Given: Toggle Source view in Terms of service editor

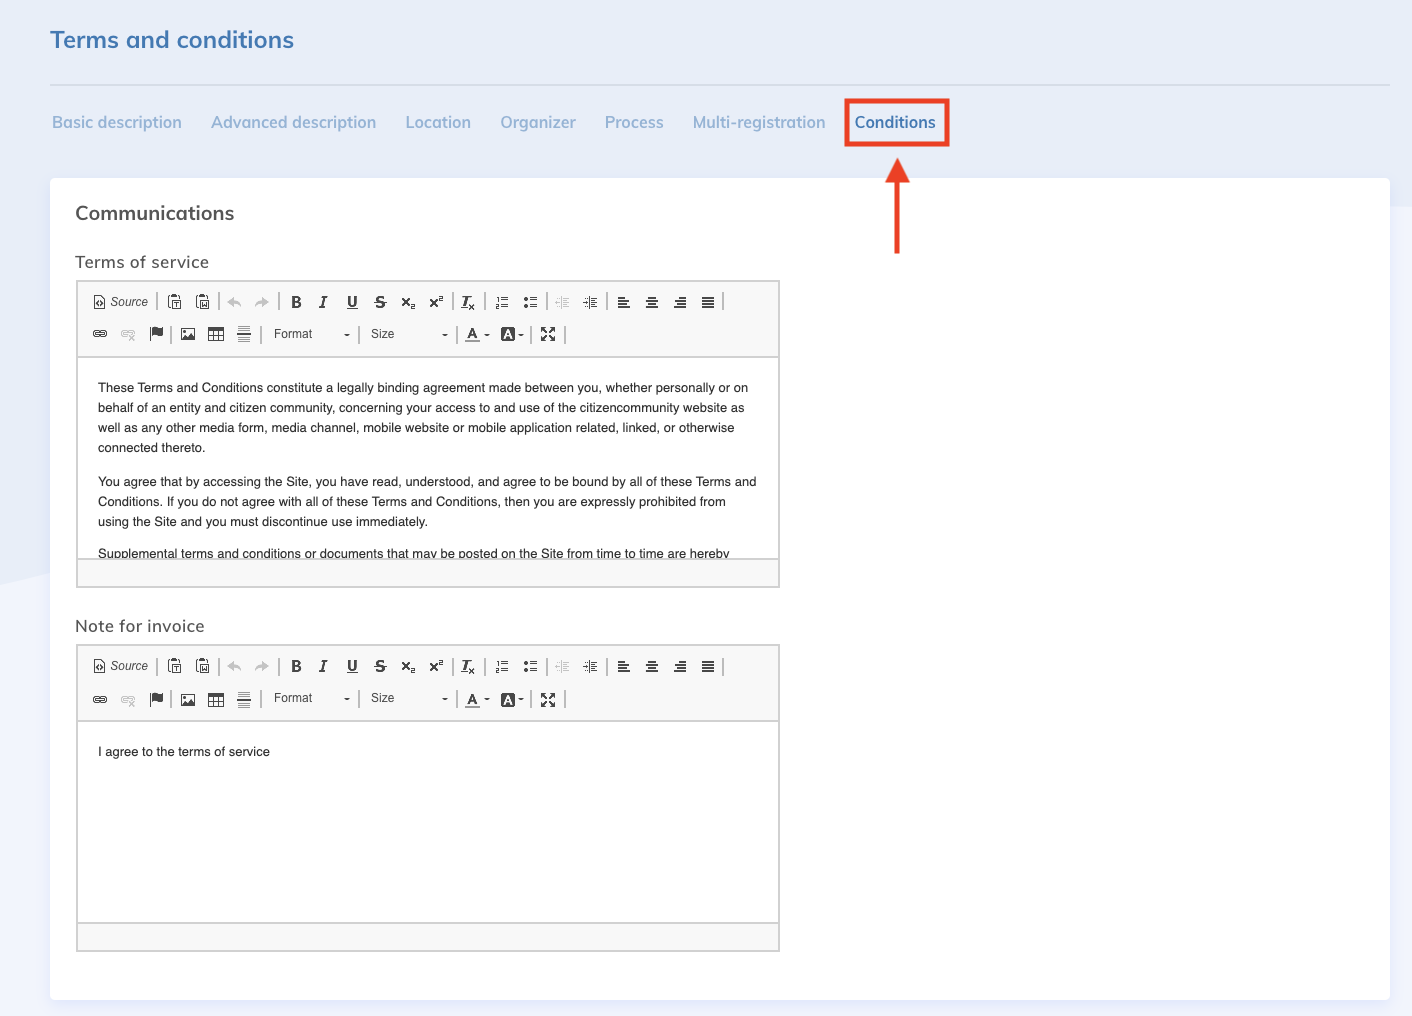Looking at the screenshot, I should [121, 302].
